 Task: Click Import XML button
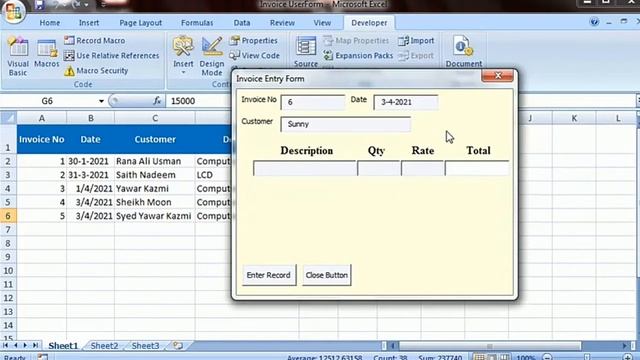tap(416, 40)
